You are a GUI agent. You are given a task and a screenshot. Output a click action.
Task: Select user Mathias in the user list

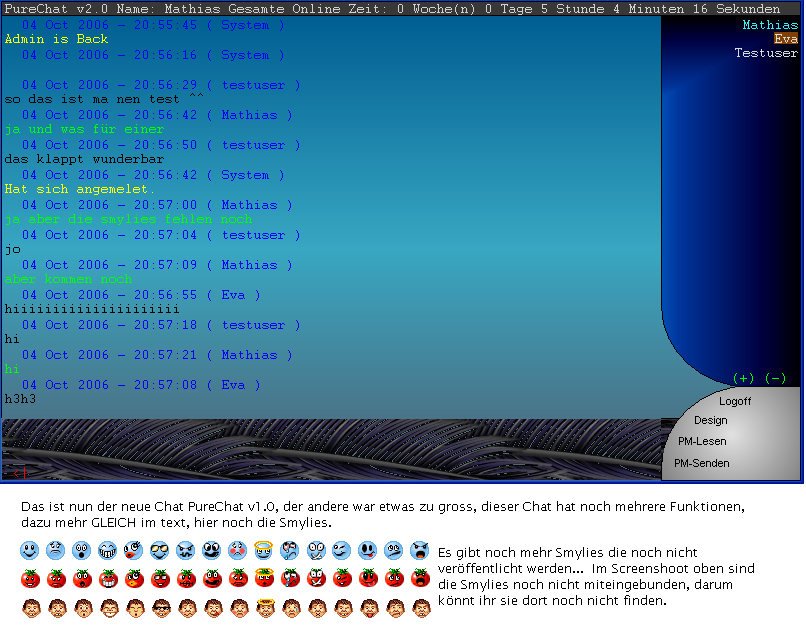pos(770,25)
